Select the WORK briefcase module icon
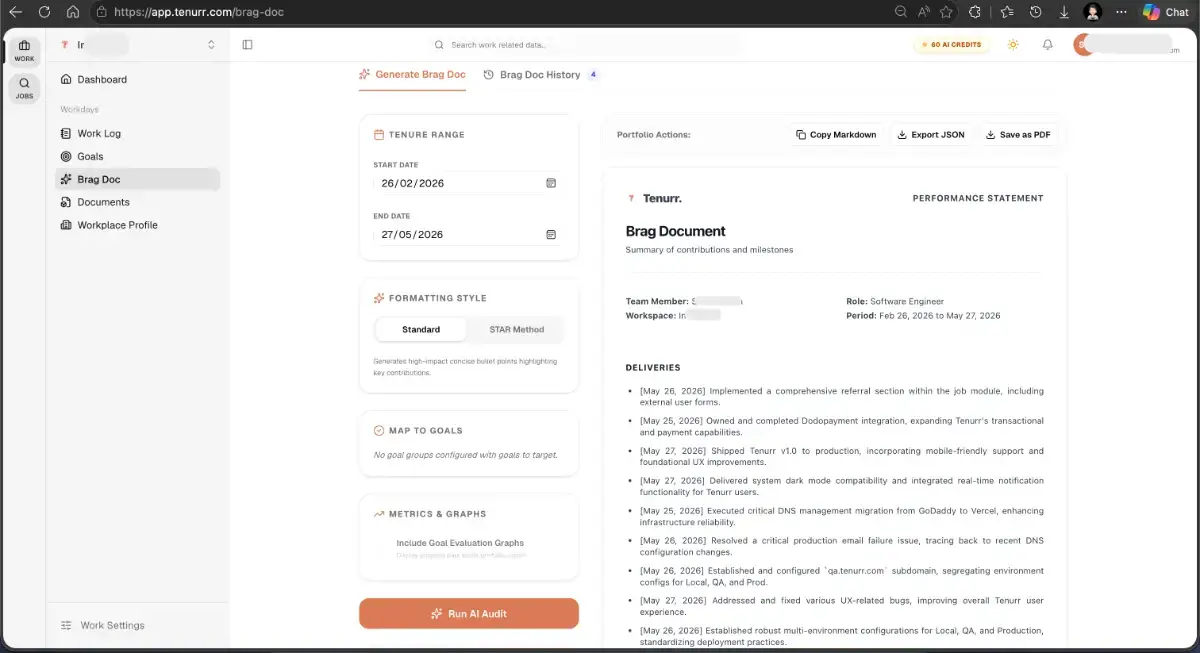The width and height of the screenshot is (1200, 653). coord(24,50)
